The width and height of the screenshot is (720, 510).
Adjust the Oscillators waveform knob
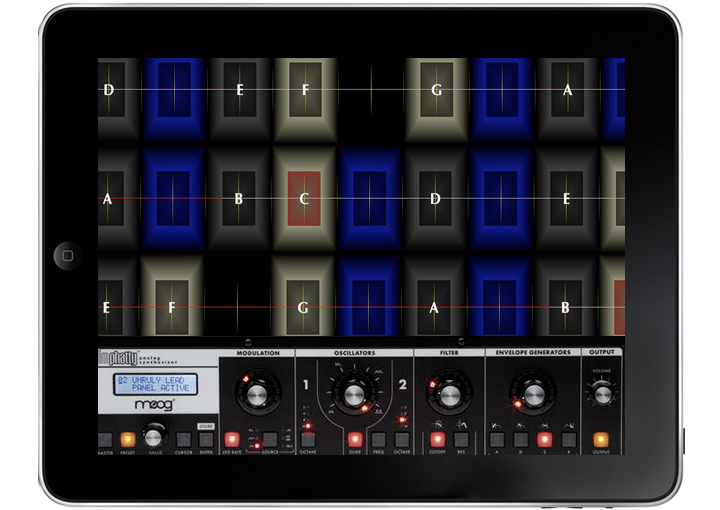tap(354, 394)
